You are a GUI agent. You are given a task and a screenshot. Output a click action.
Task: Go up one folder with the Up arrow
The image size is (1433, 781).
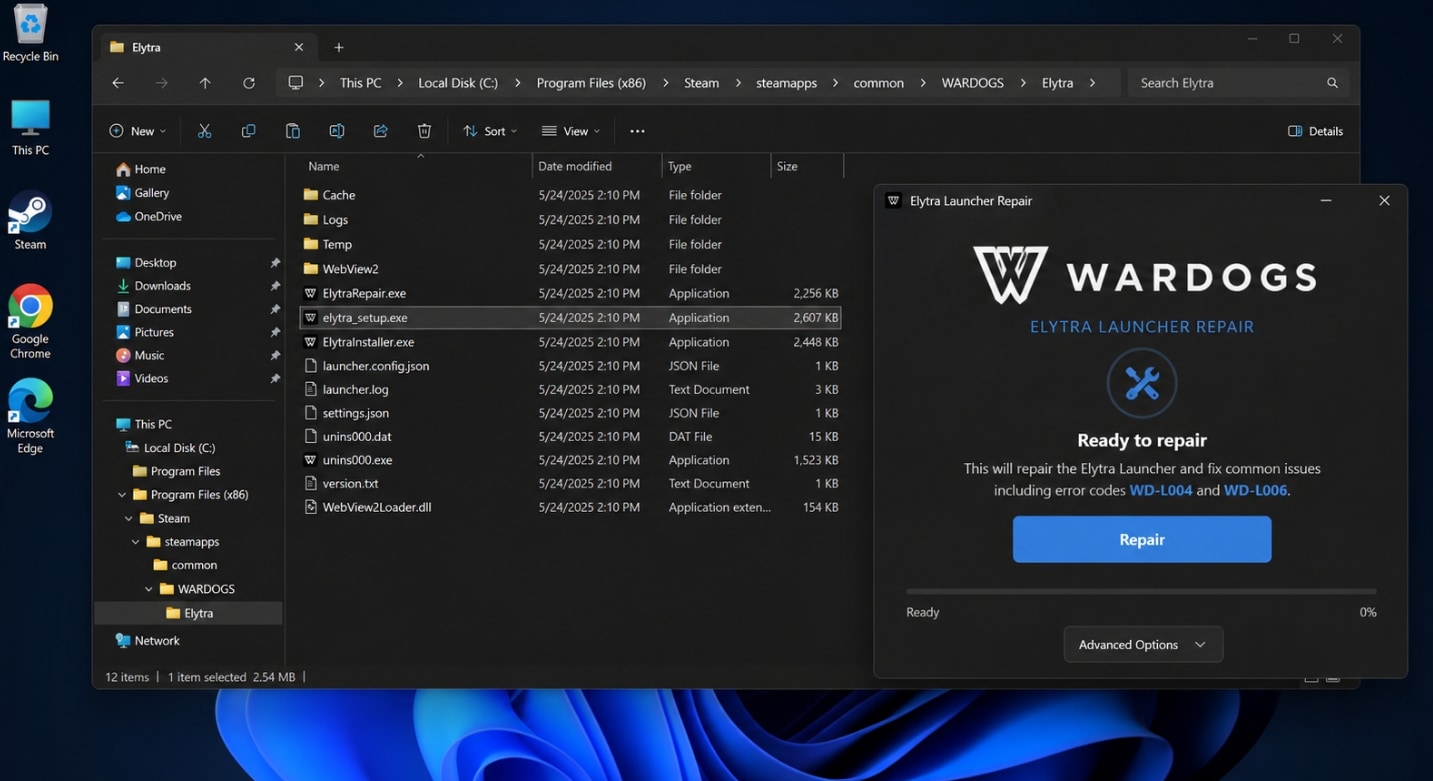tap(205, 83)
